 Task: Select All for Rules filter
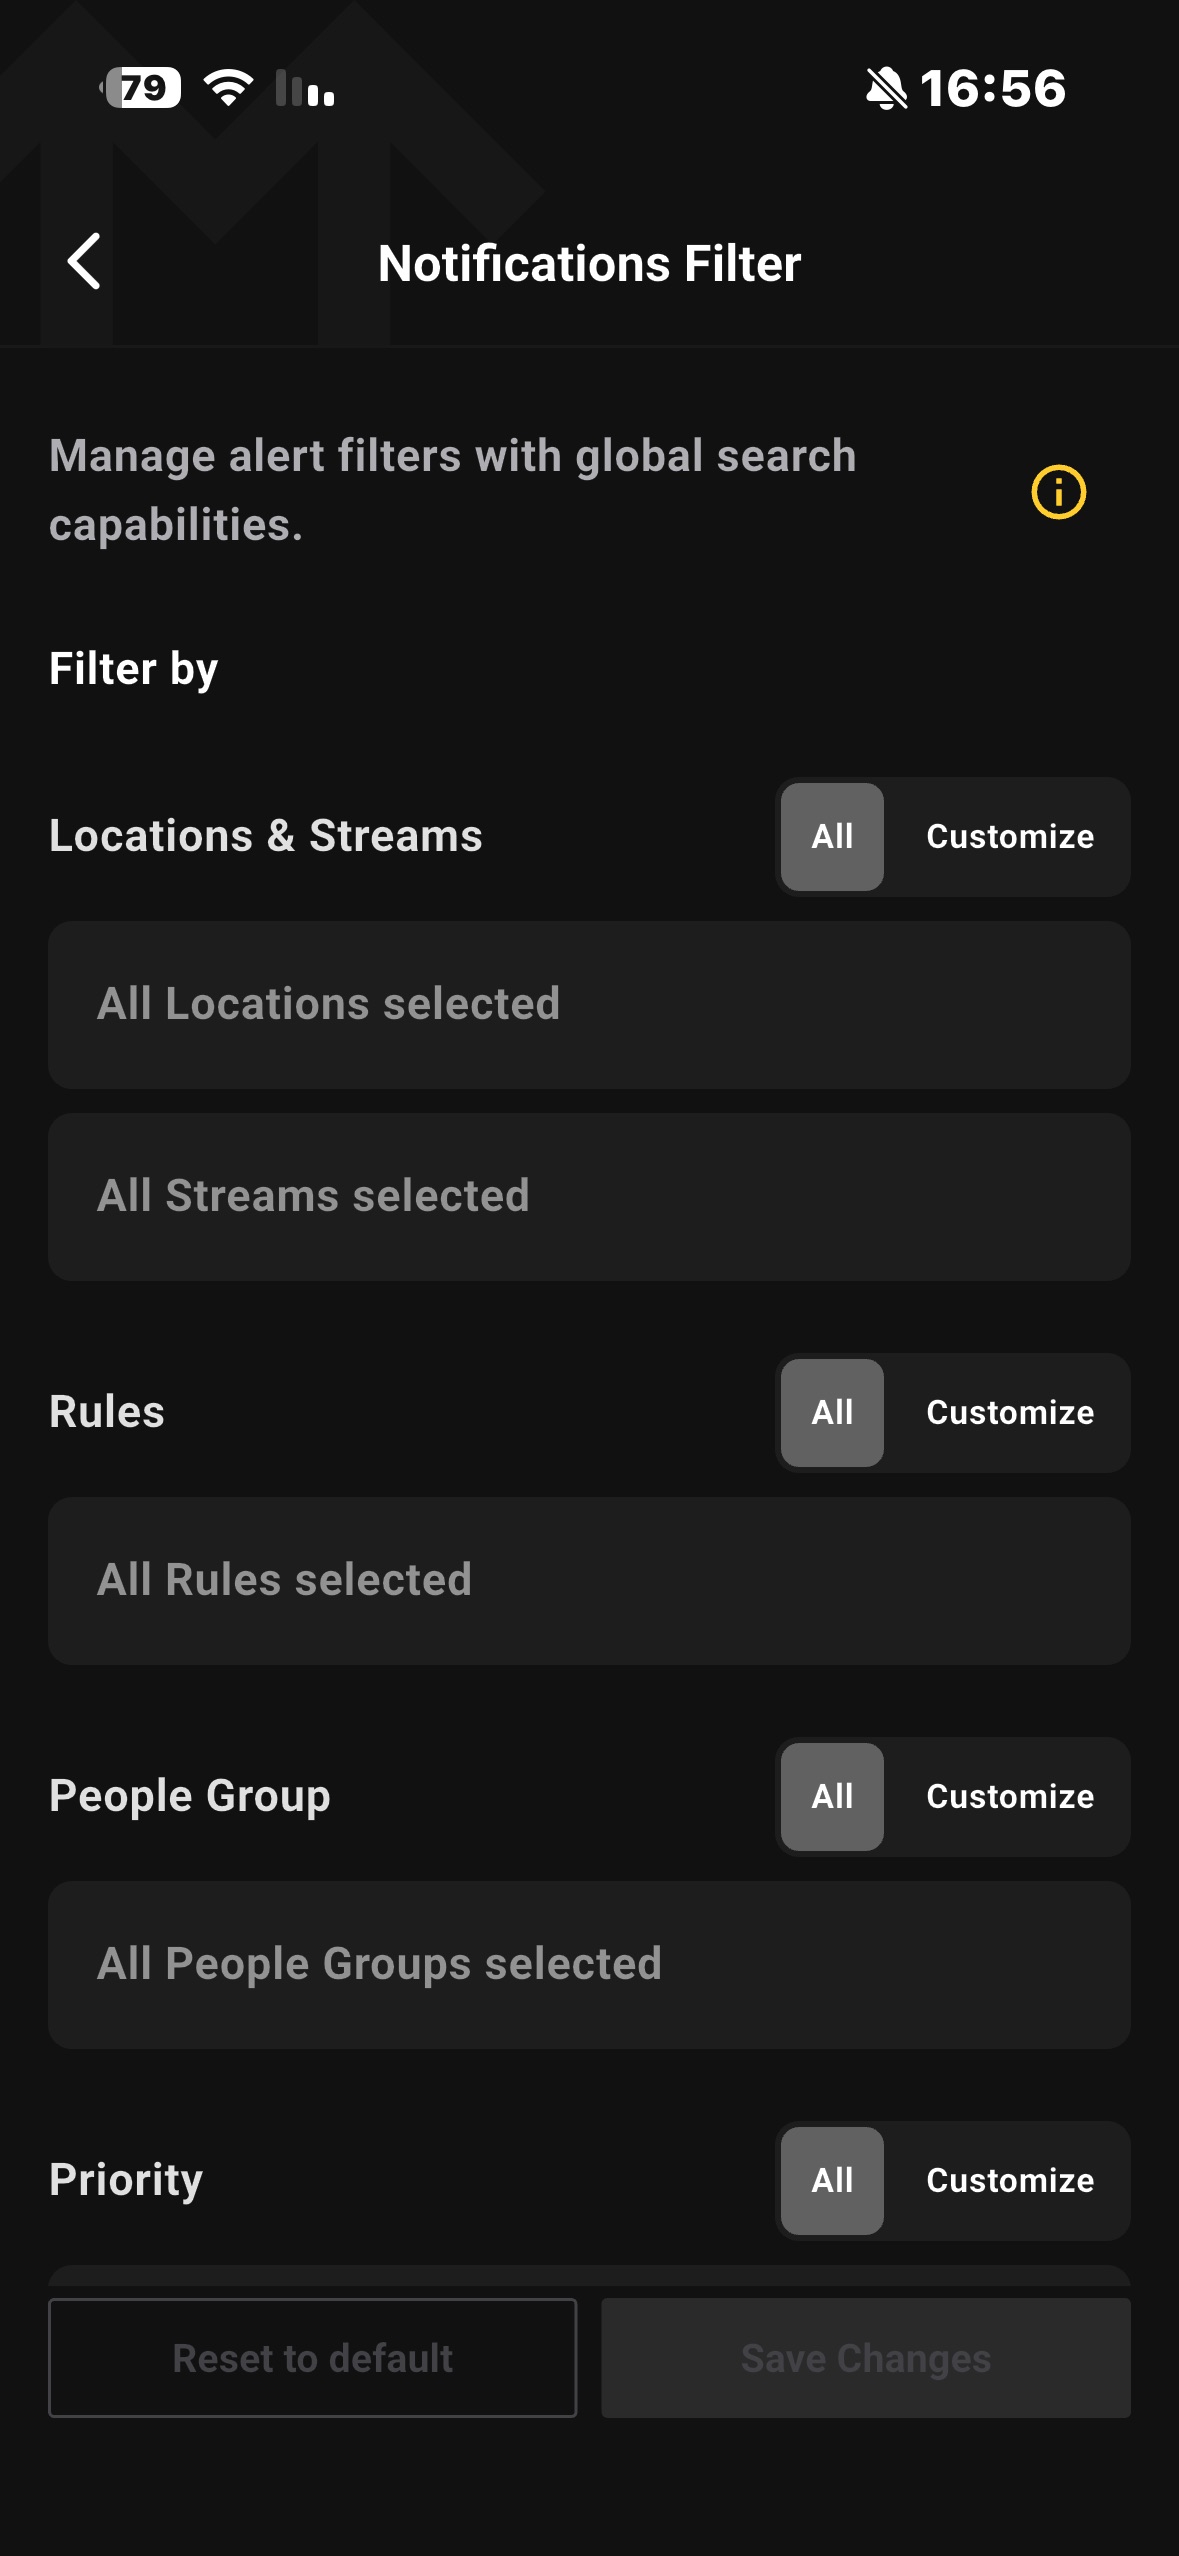(x=832, y=1413)
